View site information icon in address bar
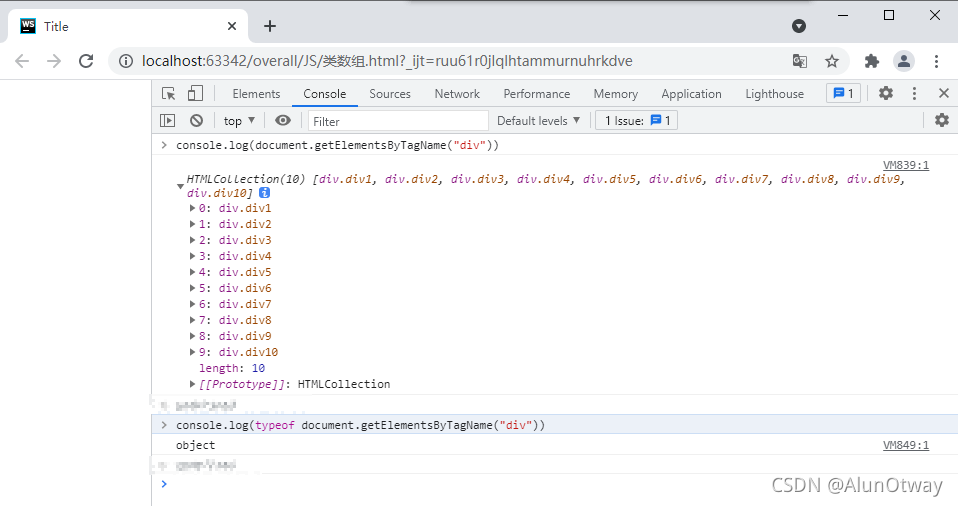This screenshot has height=506, width=958. (x=125, y=61)
